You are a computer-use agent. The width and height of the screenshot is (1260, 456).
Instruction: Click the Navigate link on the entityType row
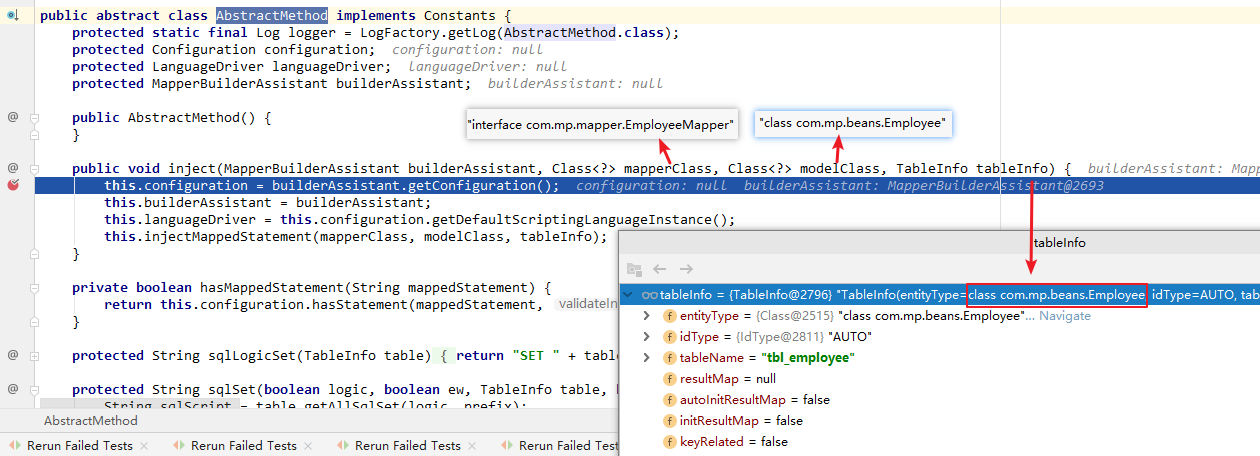(1065, 316)
